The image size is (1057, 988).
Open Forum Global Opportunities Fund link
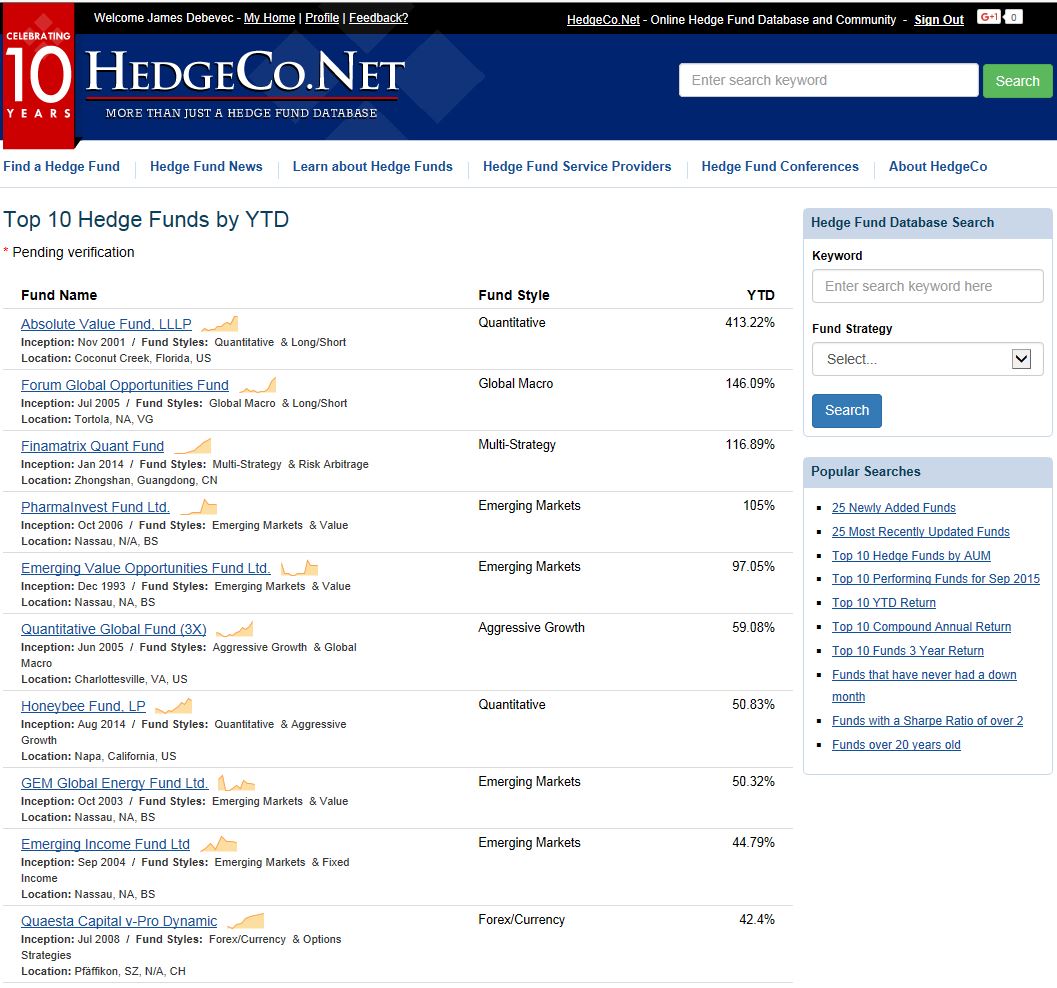pyautogui.click(x=125, y=385)
